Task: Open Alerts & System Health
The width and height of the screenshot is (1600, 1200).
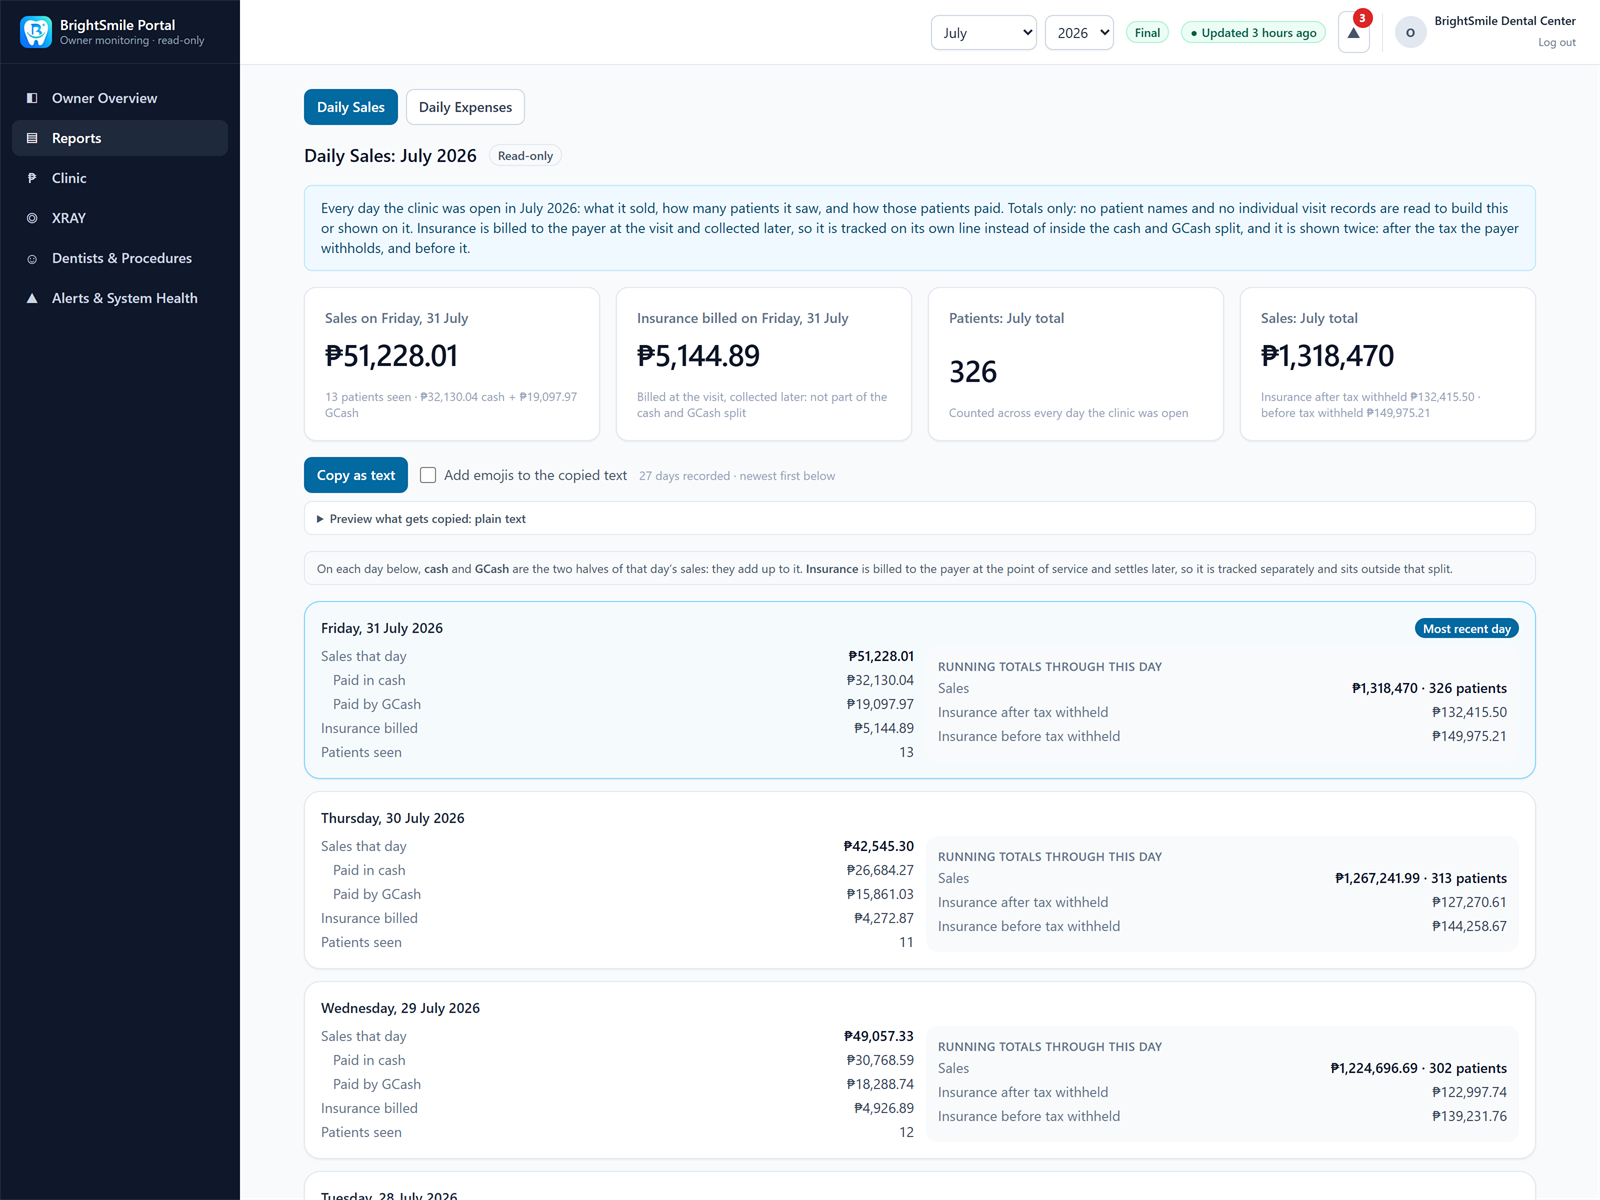Action: click(x=120, y=298)
